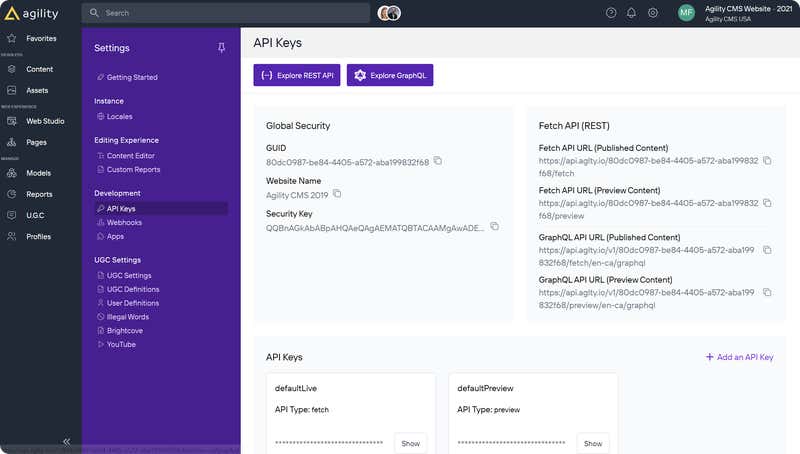
Task: Open Webhooks settings
Action: click(119, 222)
